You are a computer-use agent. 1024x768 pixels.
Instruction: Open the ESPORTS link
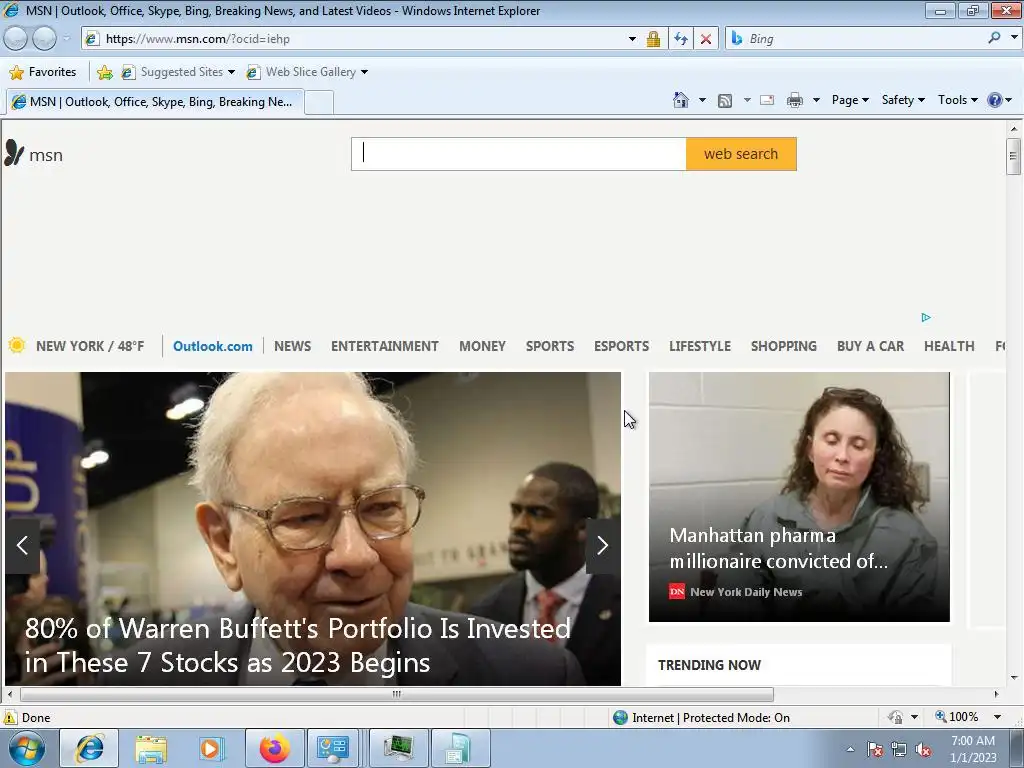tap(621, 346)
